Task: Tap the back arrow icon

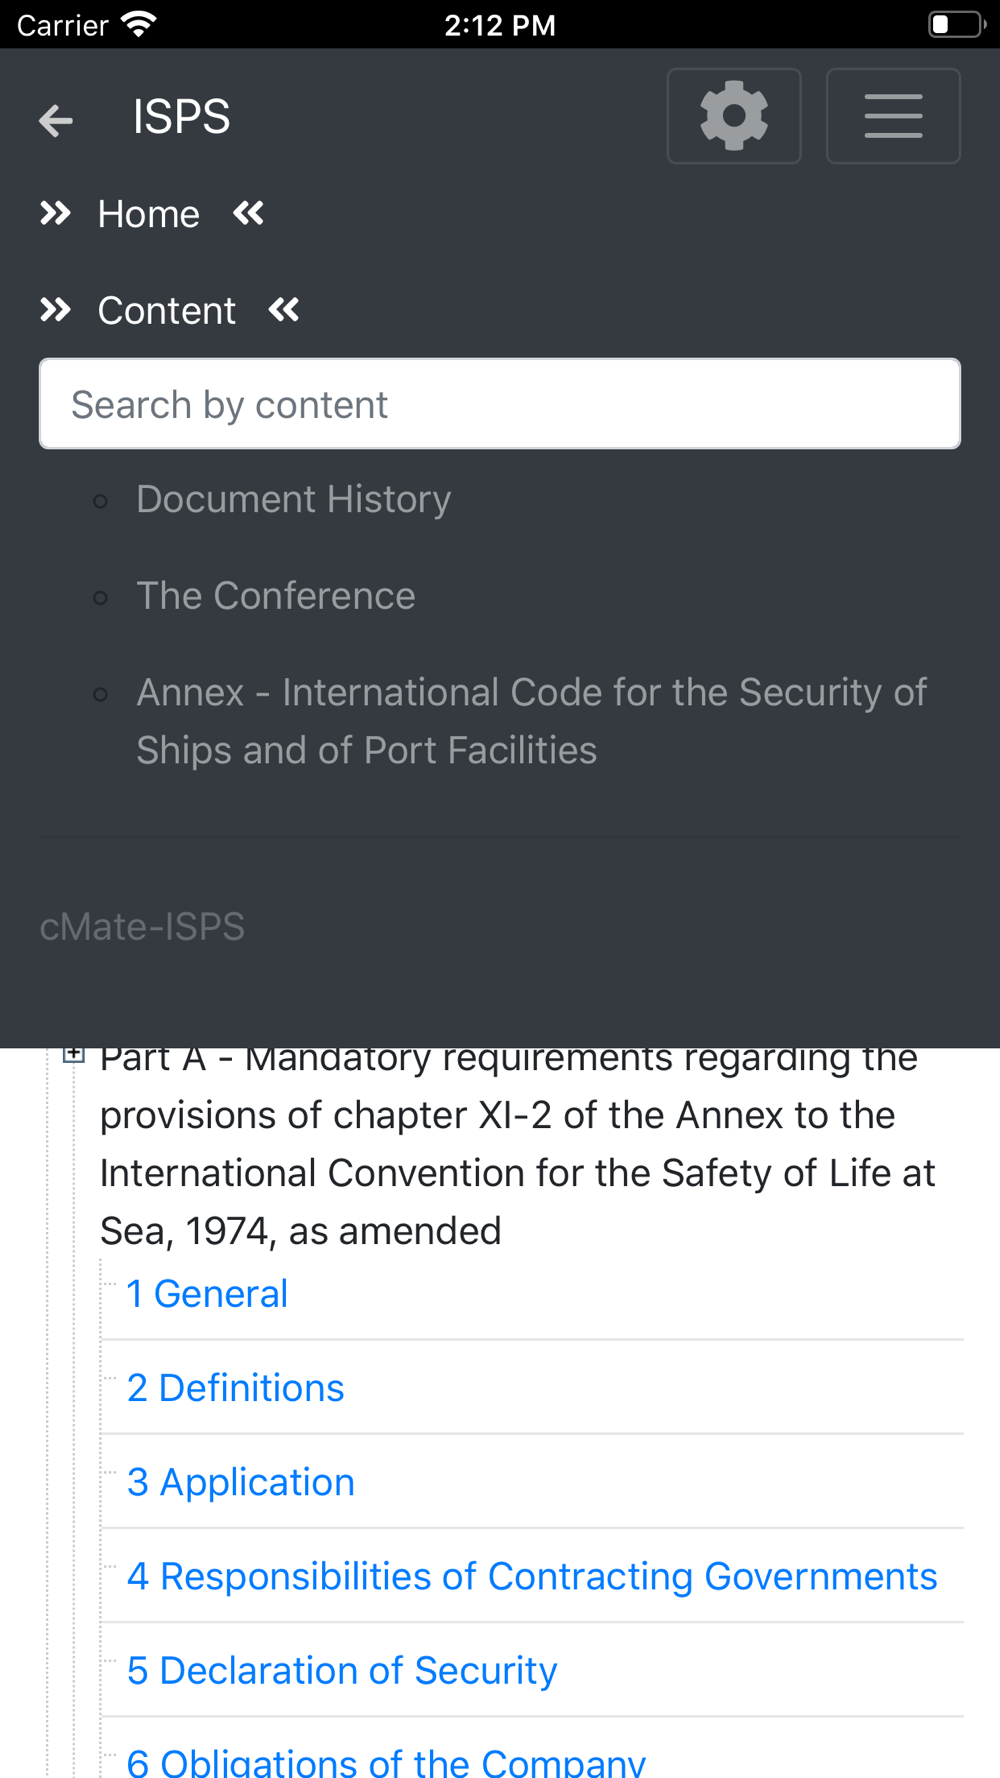Action: [56, 120]
